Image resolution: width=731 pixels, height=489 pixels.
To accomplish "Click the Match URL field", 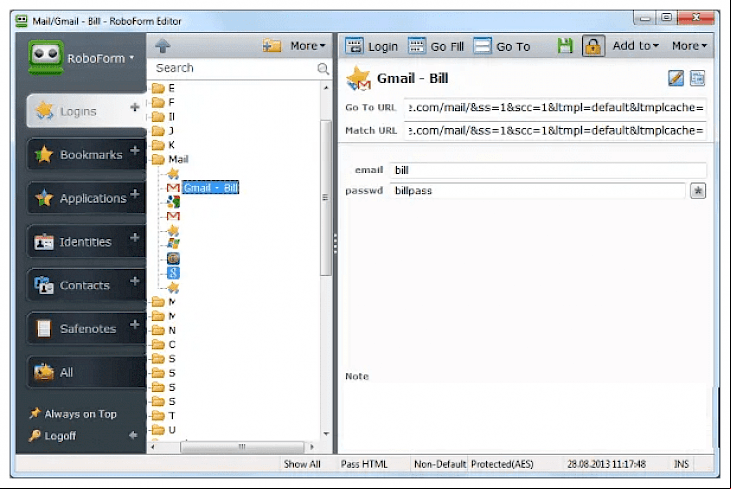I will [x=555, y=131].
